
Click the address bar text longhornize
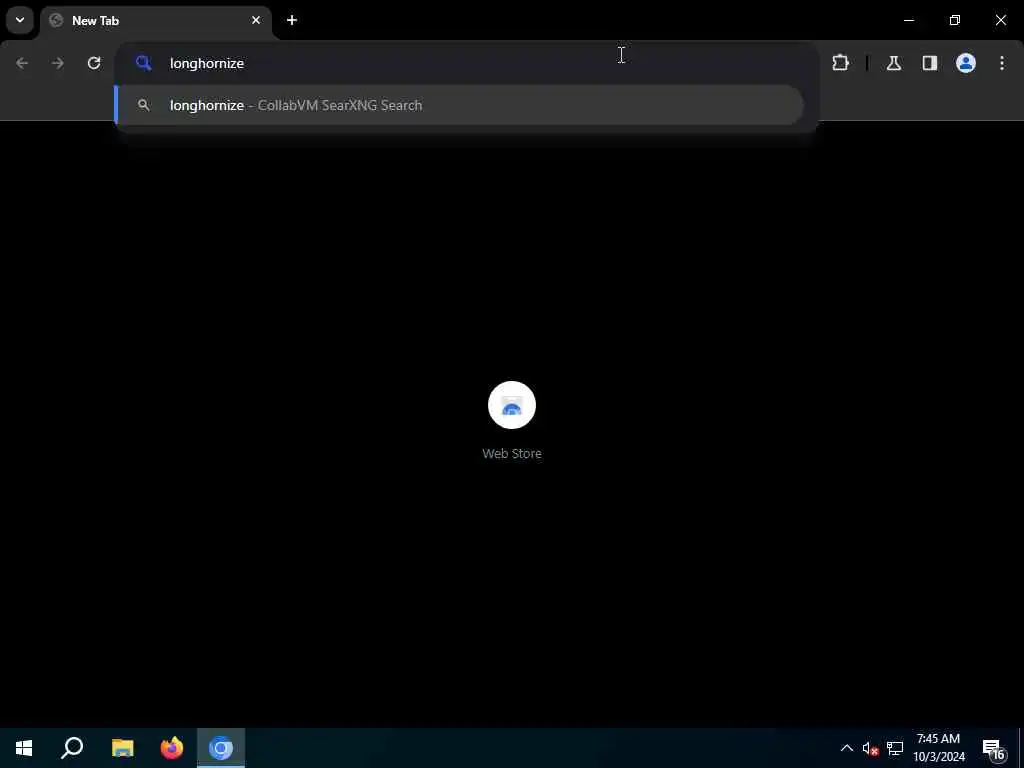tap(207, 63)
